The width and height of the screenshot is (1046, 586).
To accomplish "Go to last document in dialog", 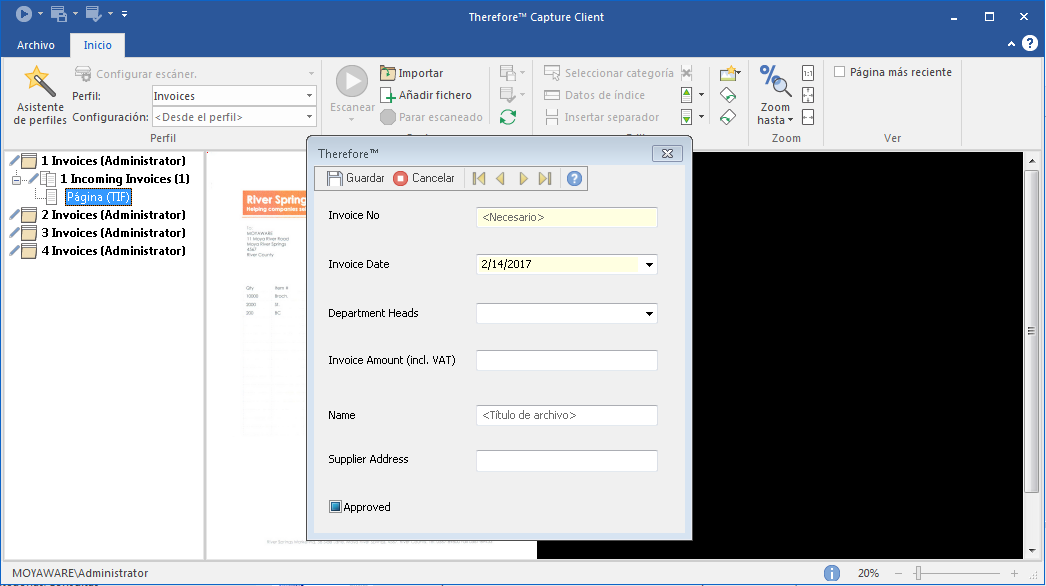I will coord(545,178).
